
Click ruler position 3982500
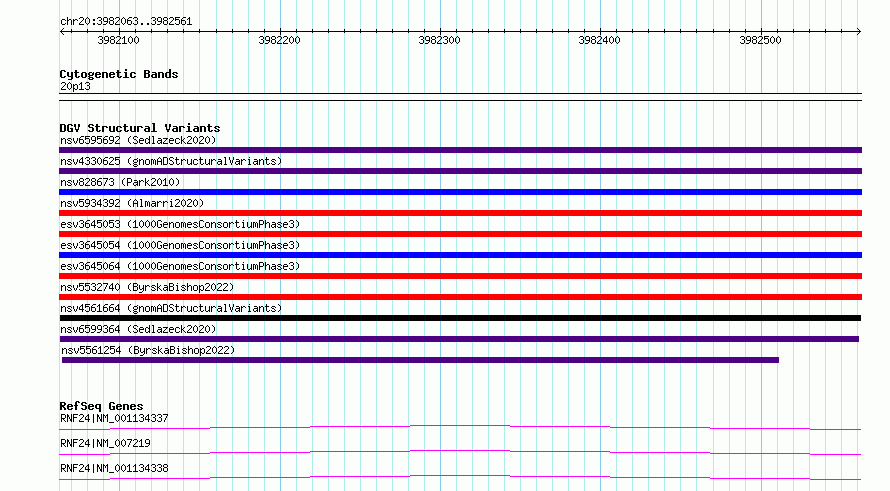pyautogui.click(x=760, y=40)
